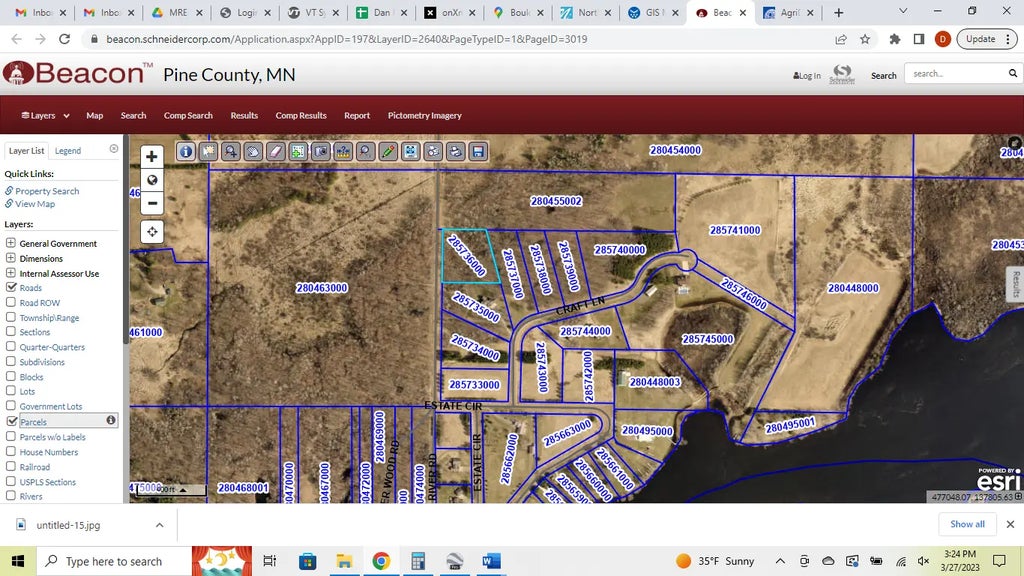Enable the Road ROW layer checkbox

11,303
